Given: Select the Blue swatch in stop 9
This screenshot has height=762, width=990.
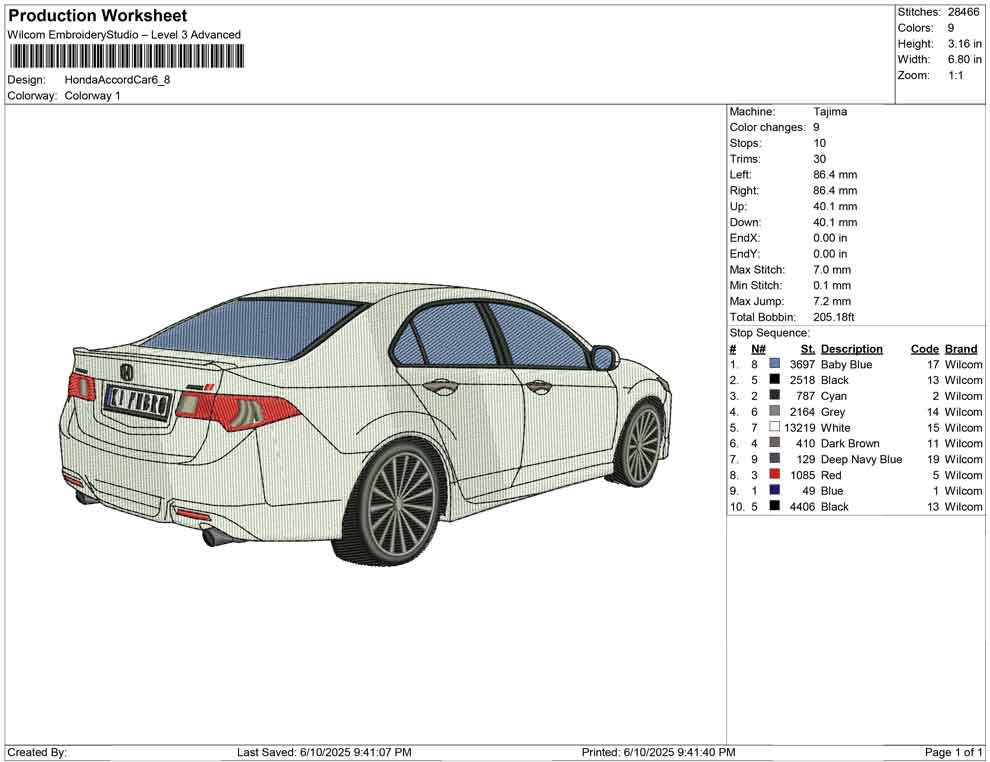Looking at the screenshot, I should tap(774, 491).
